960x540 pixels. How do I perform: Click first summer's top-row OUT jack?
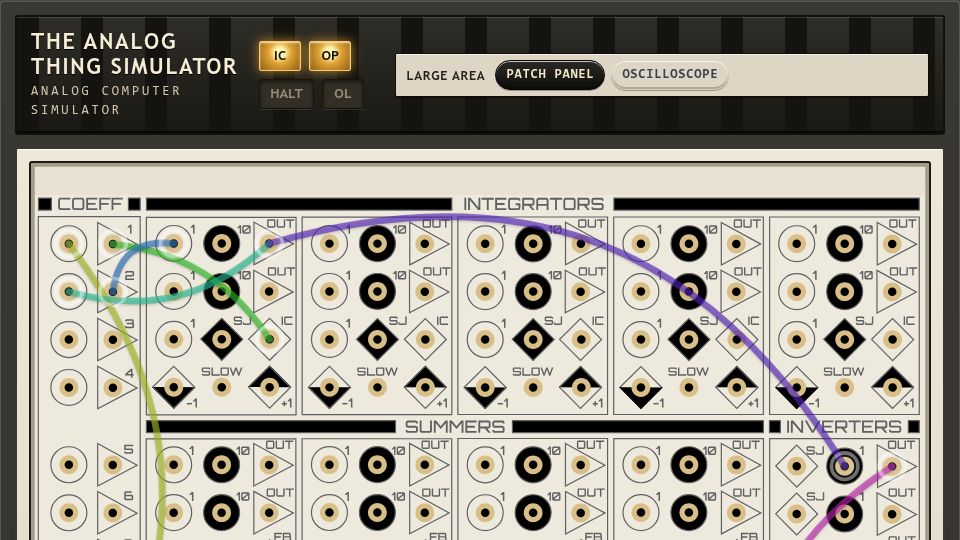pyautogui.click(x=269, y=465)
